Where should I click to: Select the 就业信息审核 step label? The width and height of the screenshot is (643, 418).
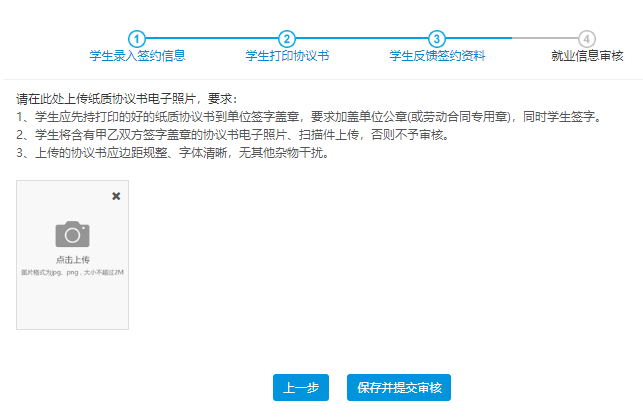[x=587, y=56]
